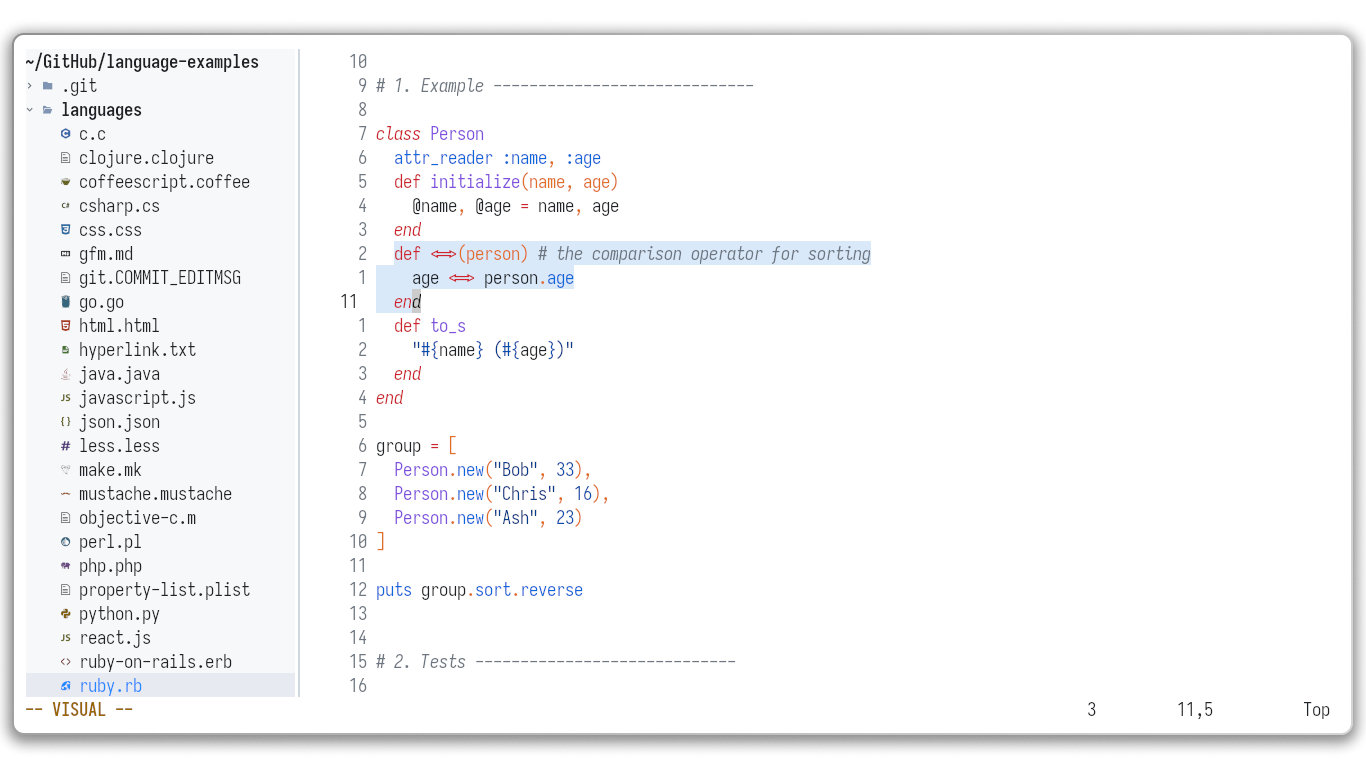Viewport: 1366px width, 761px height.
Task: Click the HTML5 icon beside html.html
Action: click(x=66, y=326)
